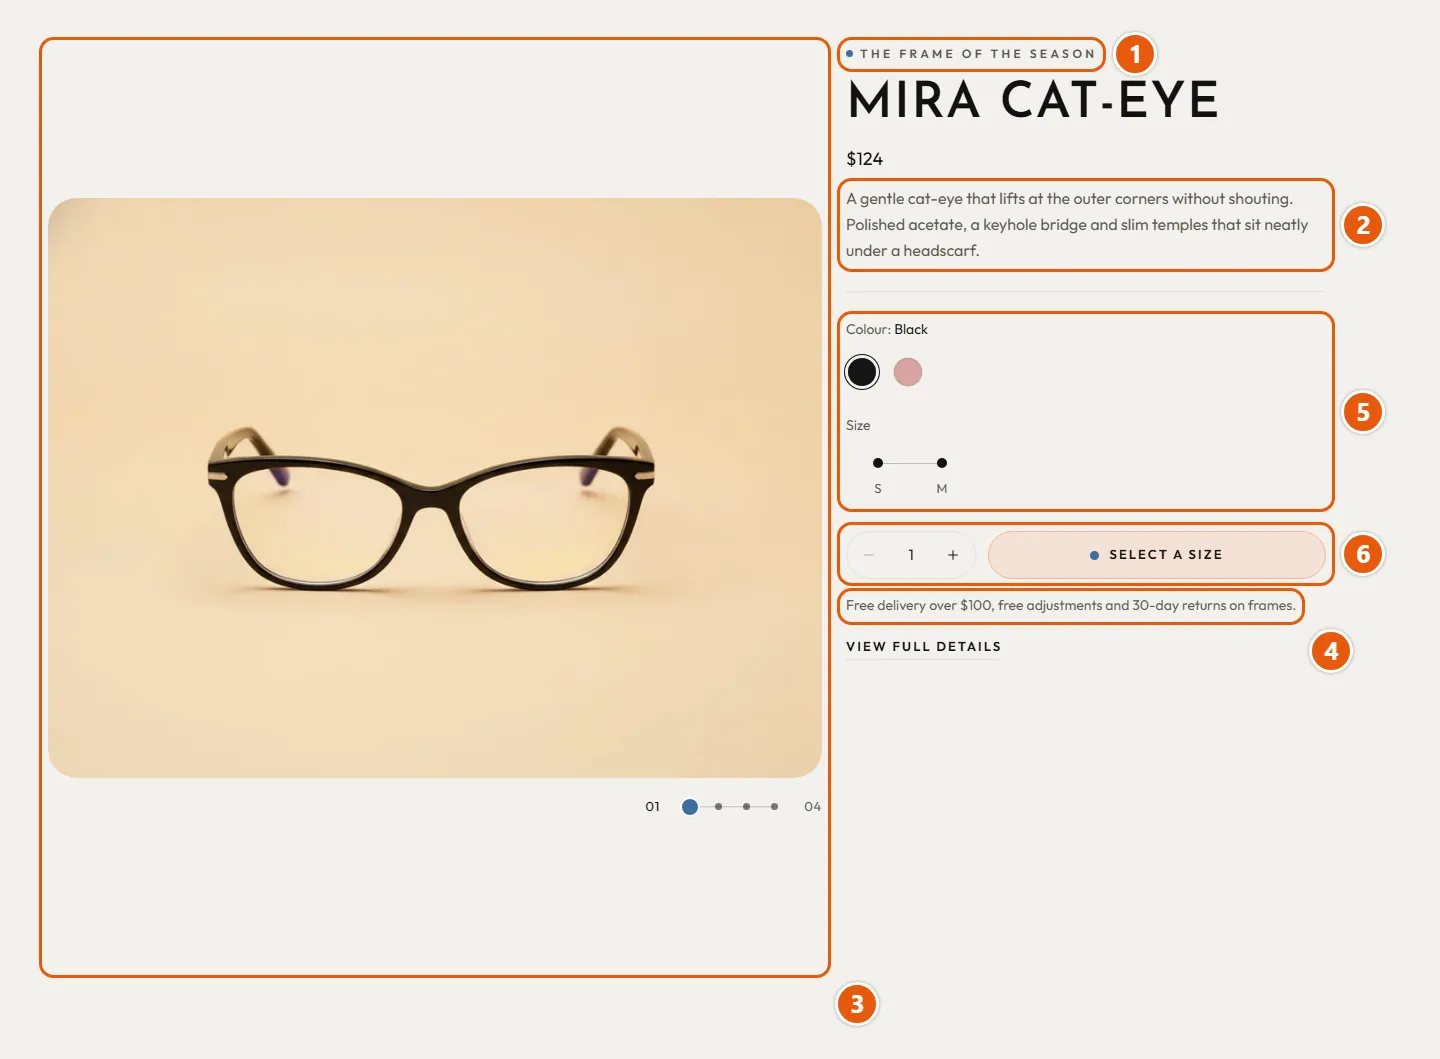The height and width of the screenshot is (1059, 1440).
Task: Jump to third gallery slide dot
Action: (746, 807)
